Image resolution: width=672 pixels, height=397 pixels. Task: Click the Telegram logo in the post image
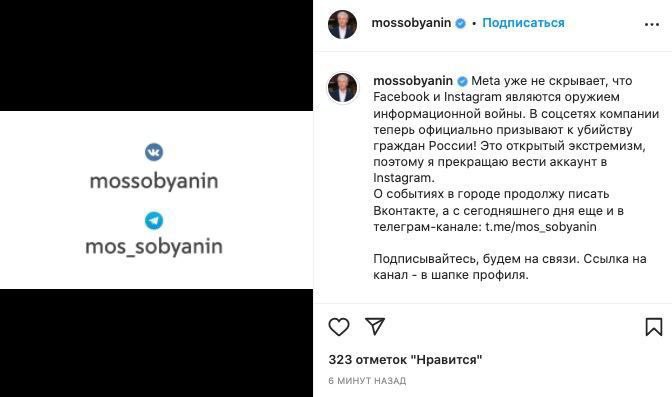(154, 221)
